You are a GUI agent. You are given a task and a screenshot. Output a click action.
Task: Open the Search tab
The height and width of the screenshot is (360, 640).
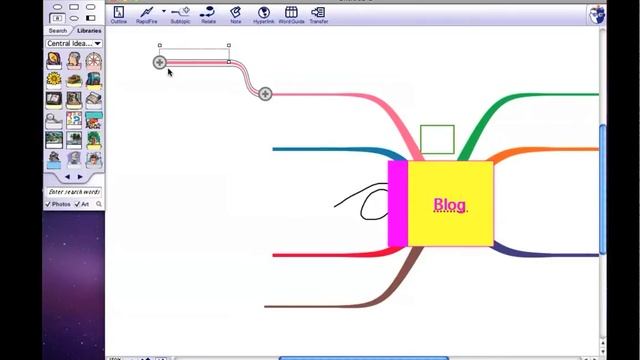pyautogui.click(x=58, y=31)
